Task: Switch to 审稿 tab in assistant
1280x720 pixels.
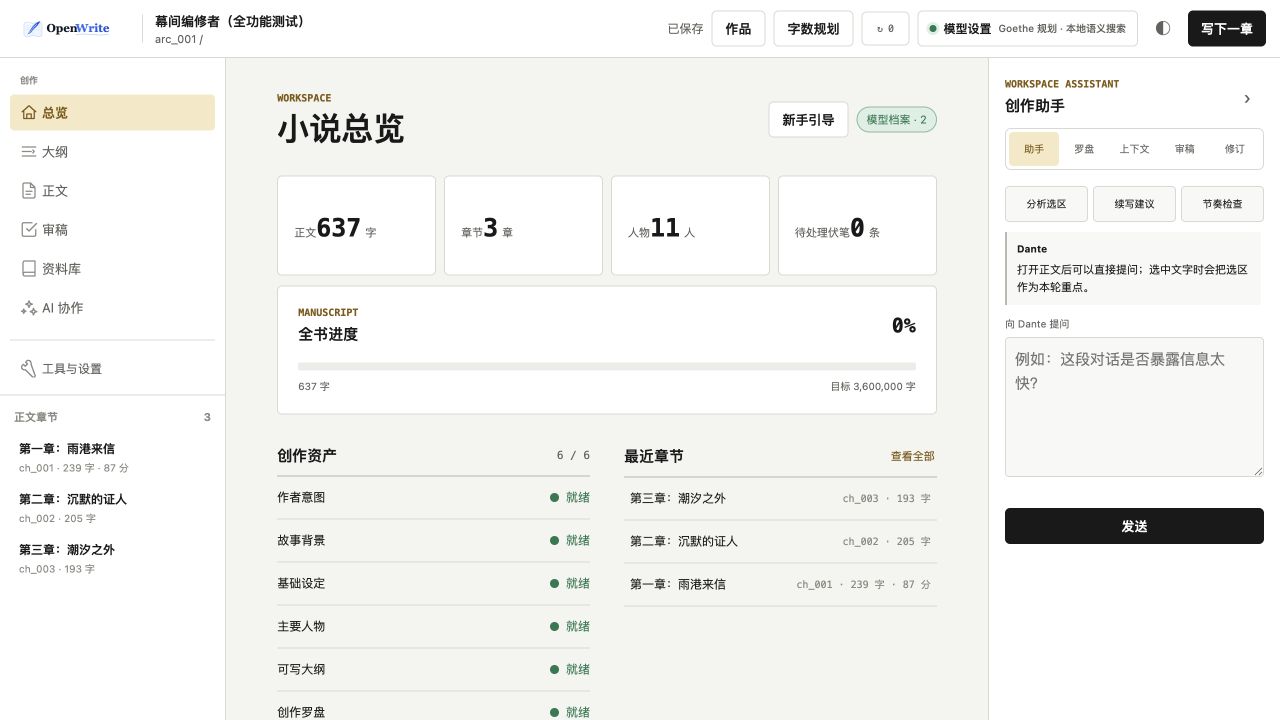Action: click(1184, 149)
